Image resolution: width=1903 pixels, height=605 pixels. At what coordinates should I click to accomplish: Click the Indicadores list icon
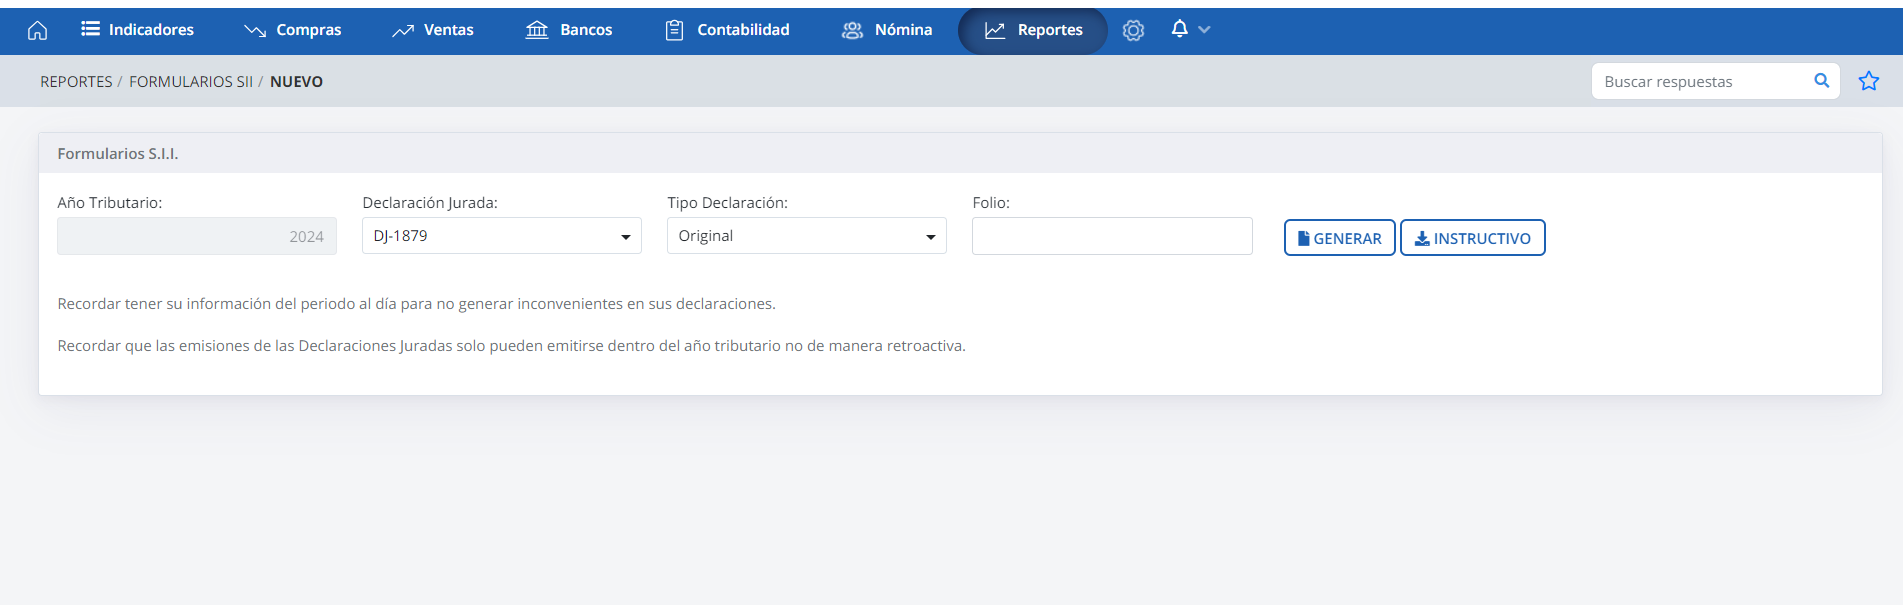coord(90,29)
